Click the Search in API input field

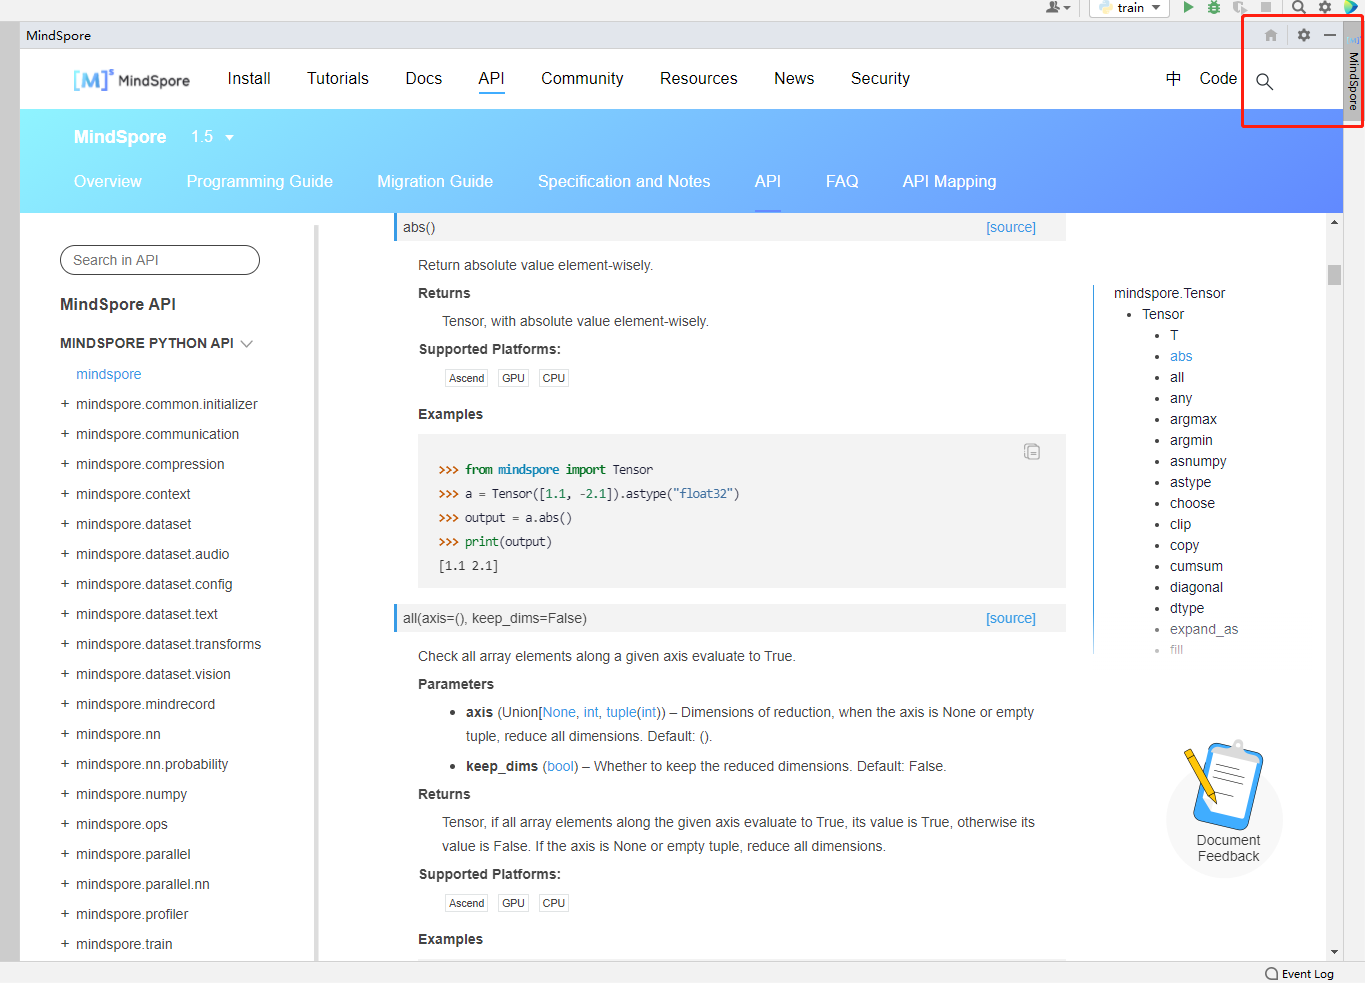160,260
